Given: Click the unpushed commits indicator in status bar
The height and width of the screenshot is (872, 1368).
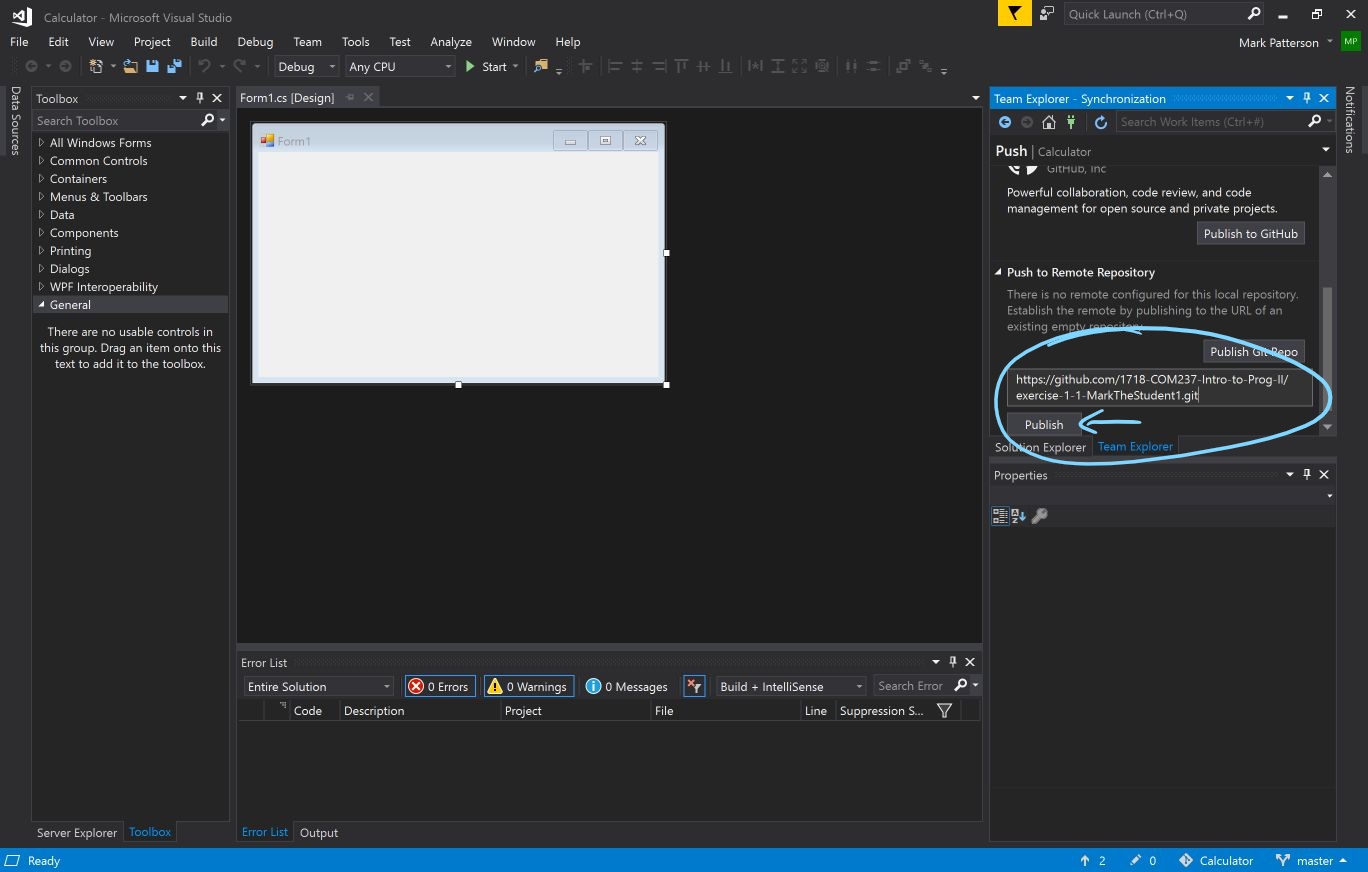Looking at the screenshot, I should click(x=1093, y=860).
